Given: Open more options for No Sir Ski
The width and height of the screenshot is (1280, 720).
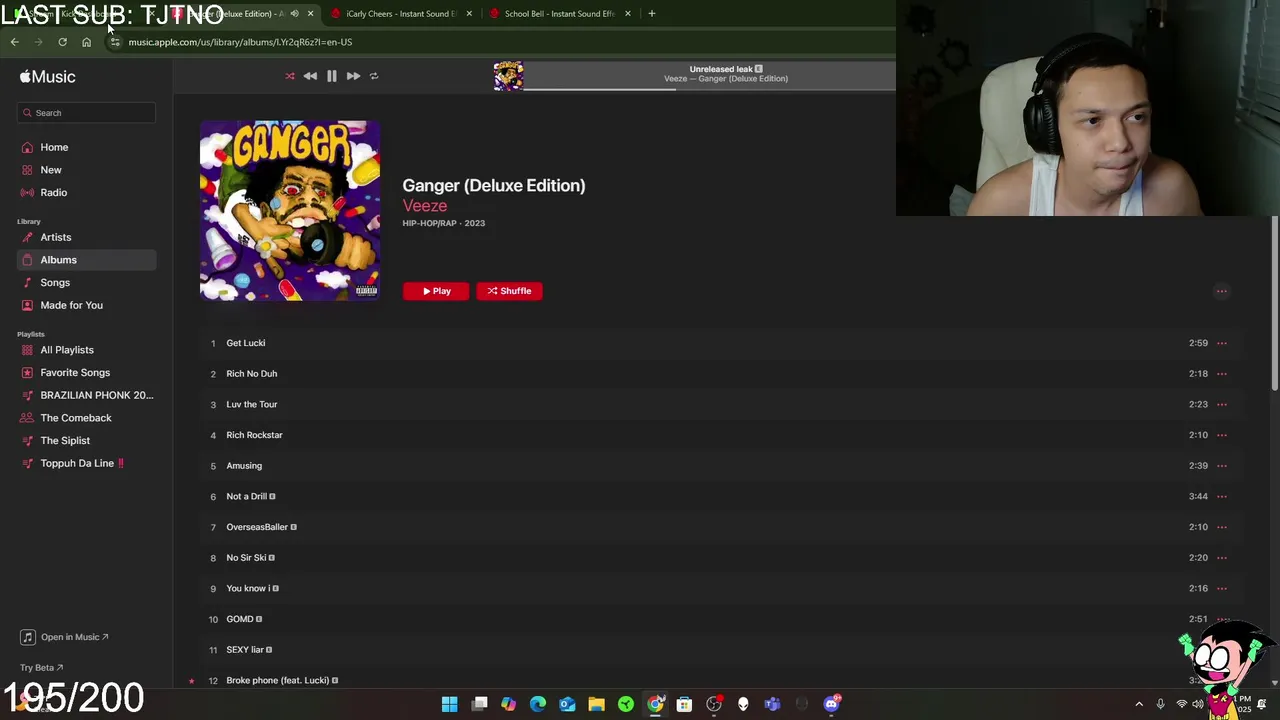Looking at the screenshot, I should [x=1221, y=558].
